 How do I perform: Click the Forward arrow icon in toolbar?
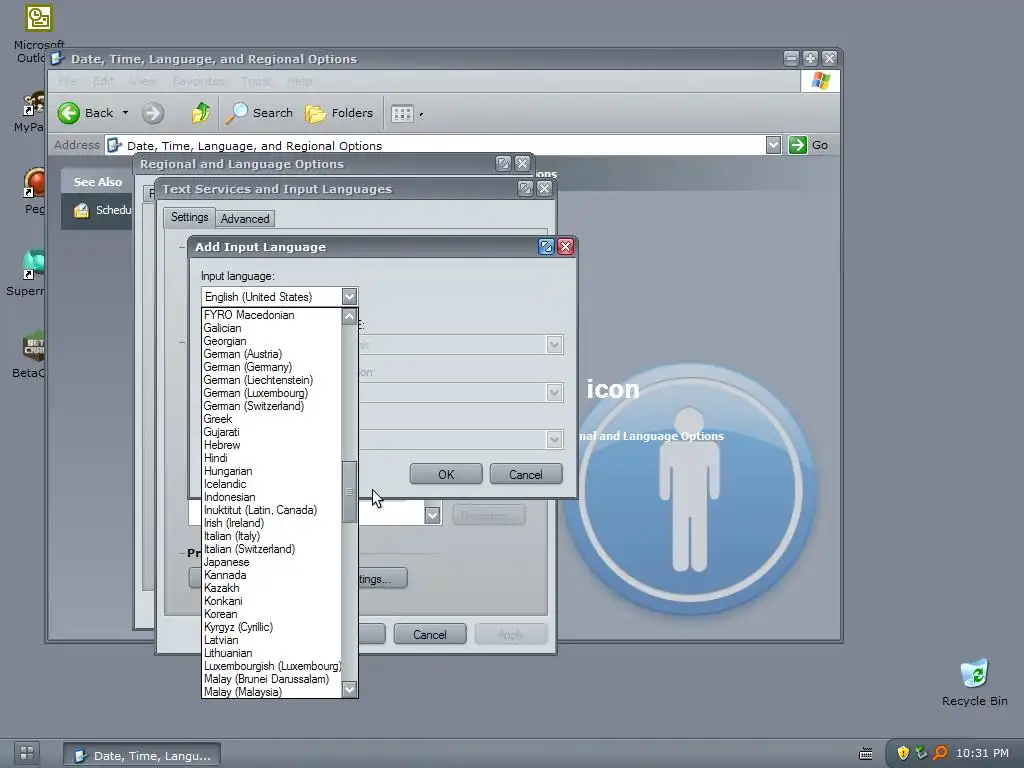[153, 113]
